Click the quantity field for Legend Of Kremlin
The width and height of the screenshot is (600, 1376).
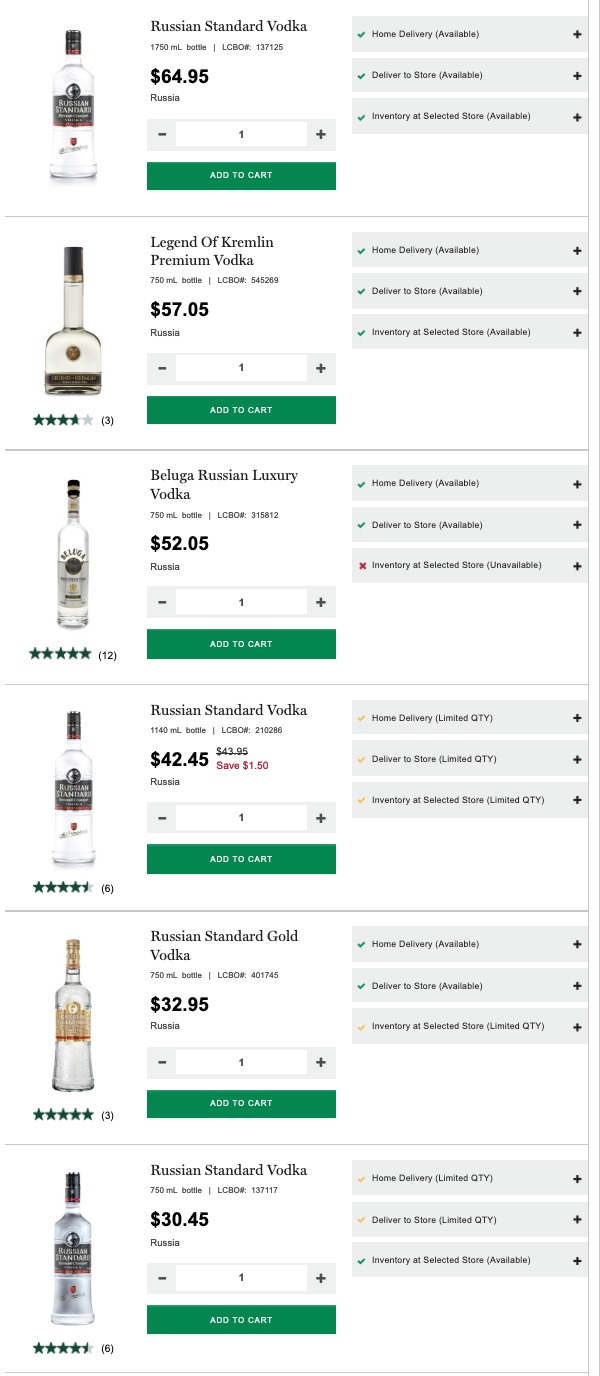click(x=241, y=368)
